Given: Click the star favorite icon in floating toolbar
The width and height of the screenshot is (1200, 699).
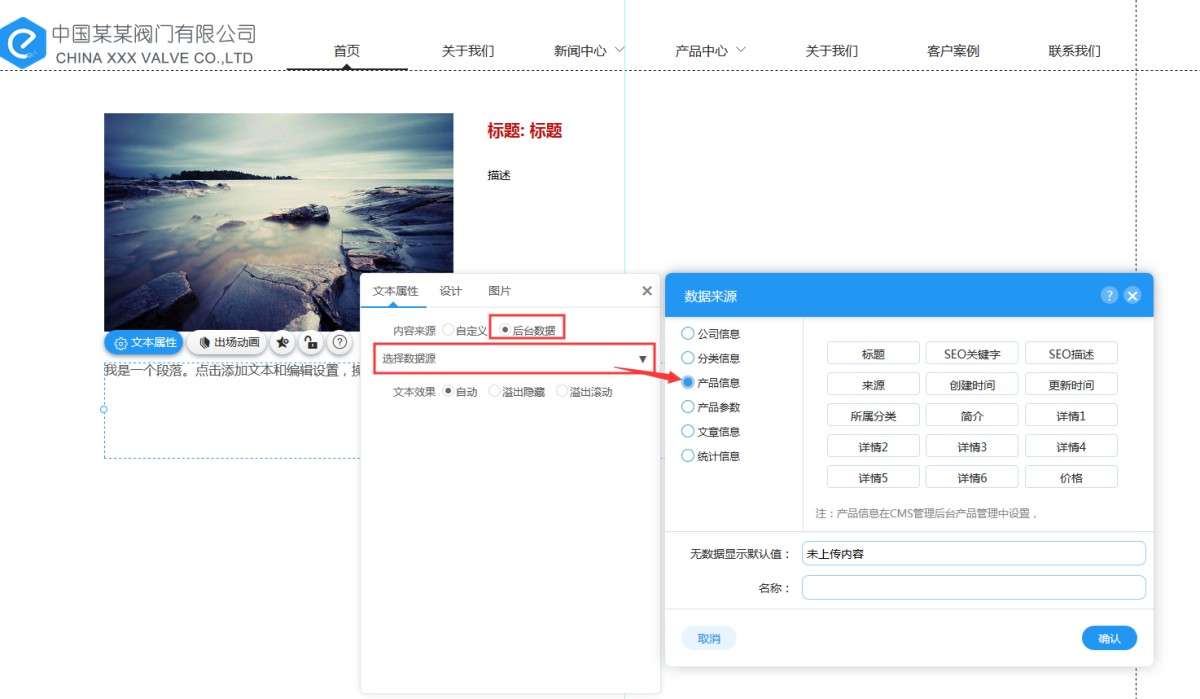Looking at the screenshot, I should pos(283,343).
